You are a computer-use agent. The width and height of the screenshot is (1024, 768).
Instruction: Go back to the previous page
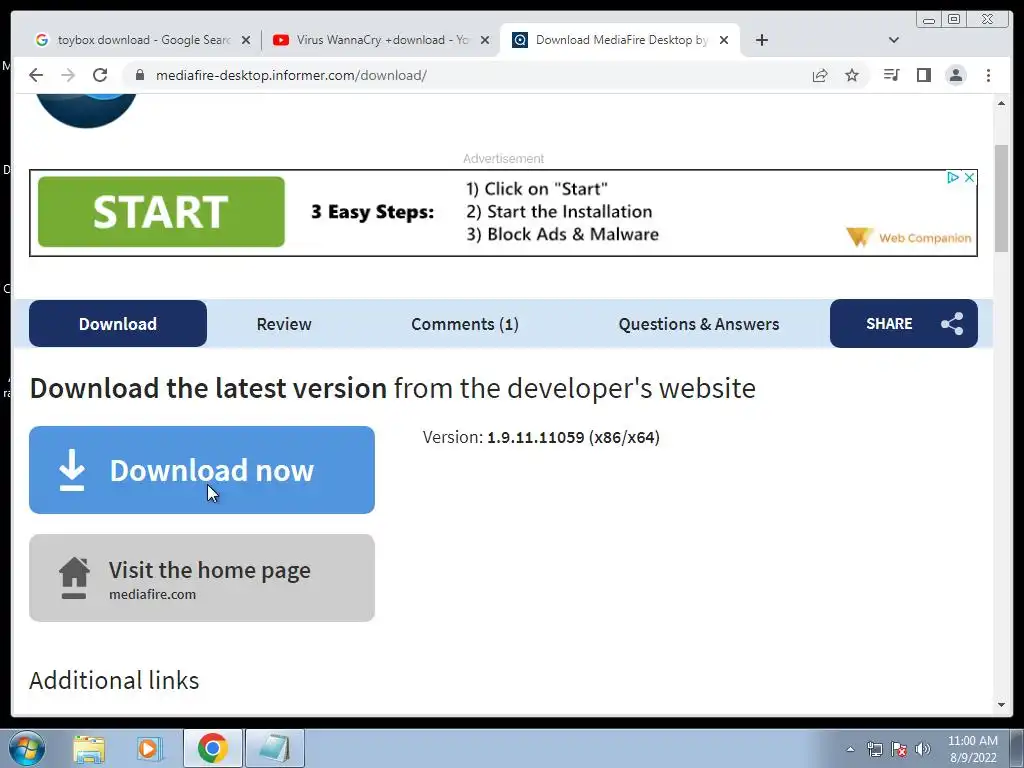point(36,75)
